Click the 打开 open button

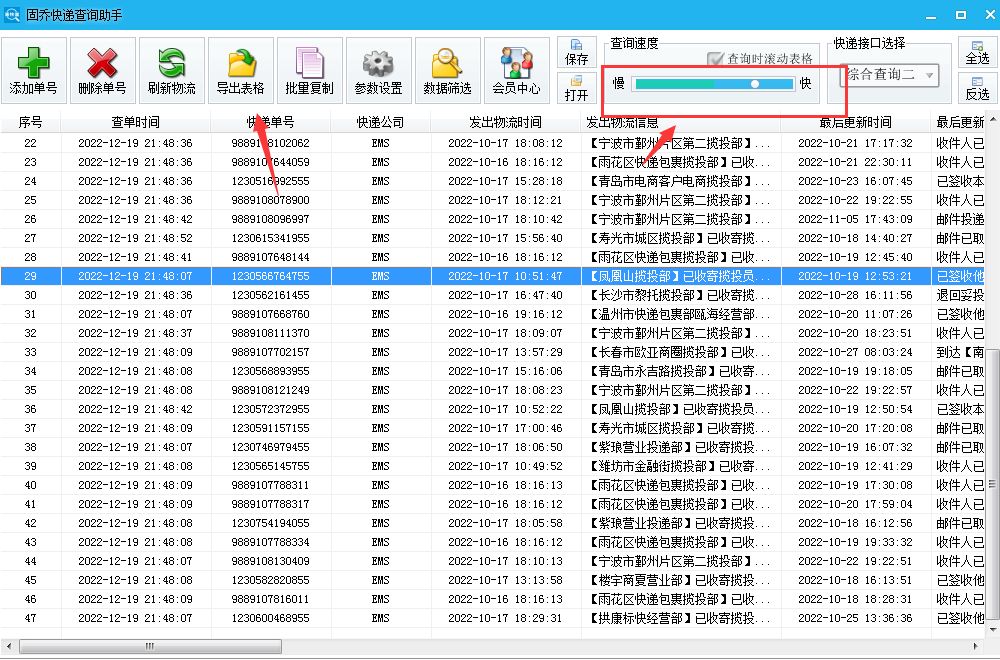[x=576, y=89]
